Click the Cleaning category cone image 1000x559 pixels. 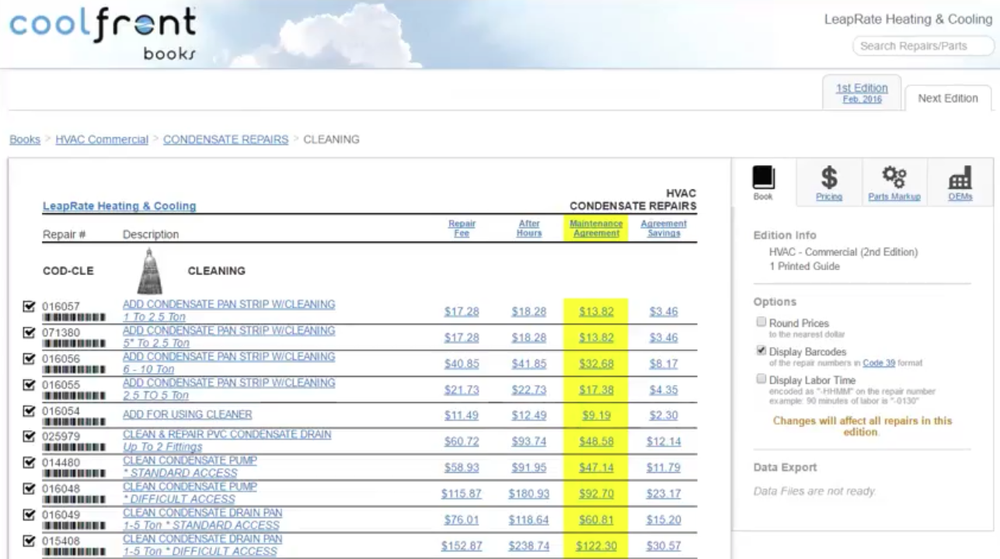pos(148,270)
